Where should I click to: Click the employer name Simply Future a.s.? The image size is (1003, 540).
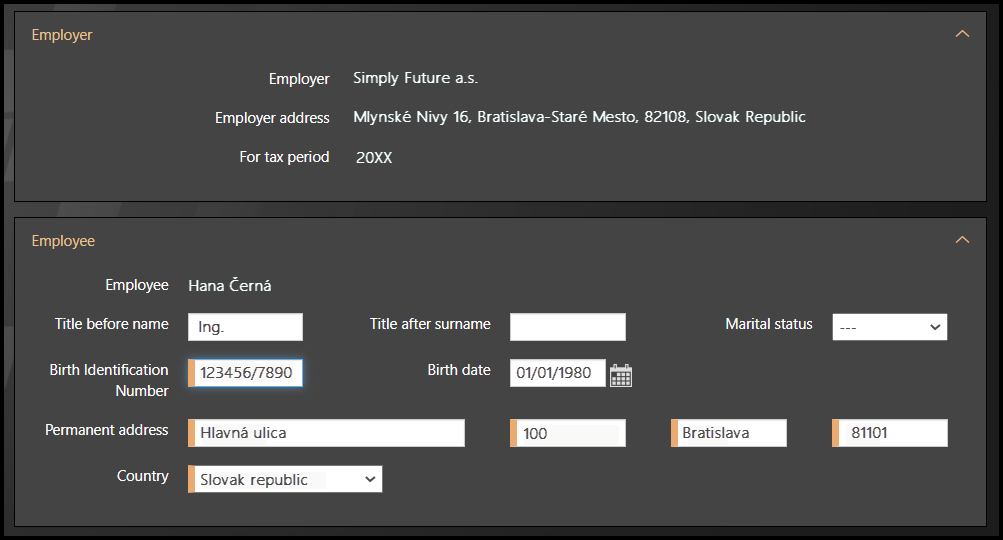pos(416,78)
